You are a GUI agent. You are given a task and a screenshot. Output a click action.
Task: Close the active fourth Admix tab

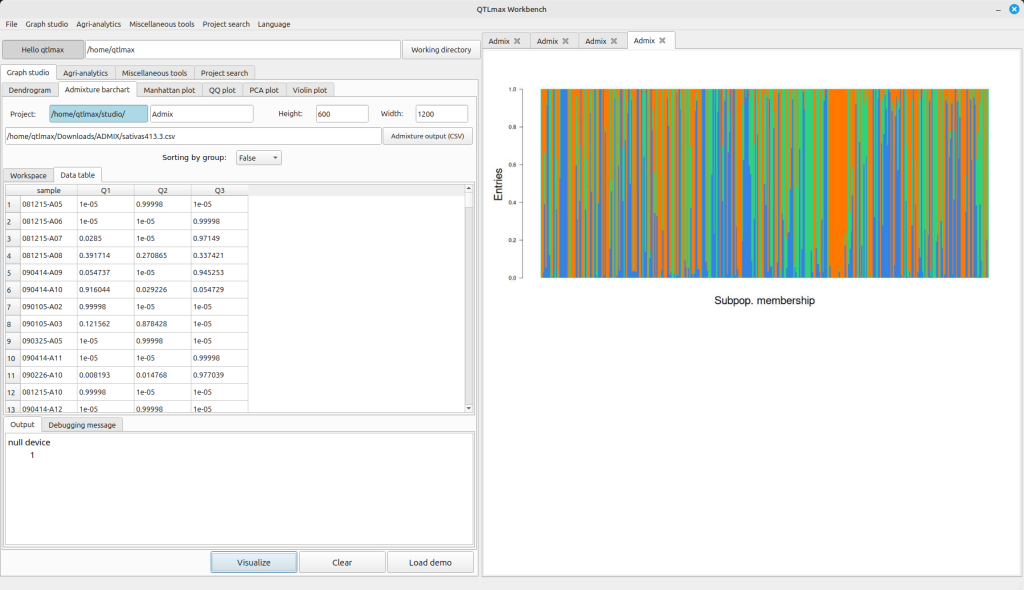[x=662, y=41]
